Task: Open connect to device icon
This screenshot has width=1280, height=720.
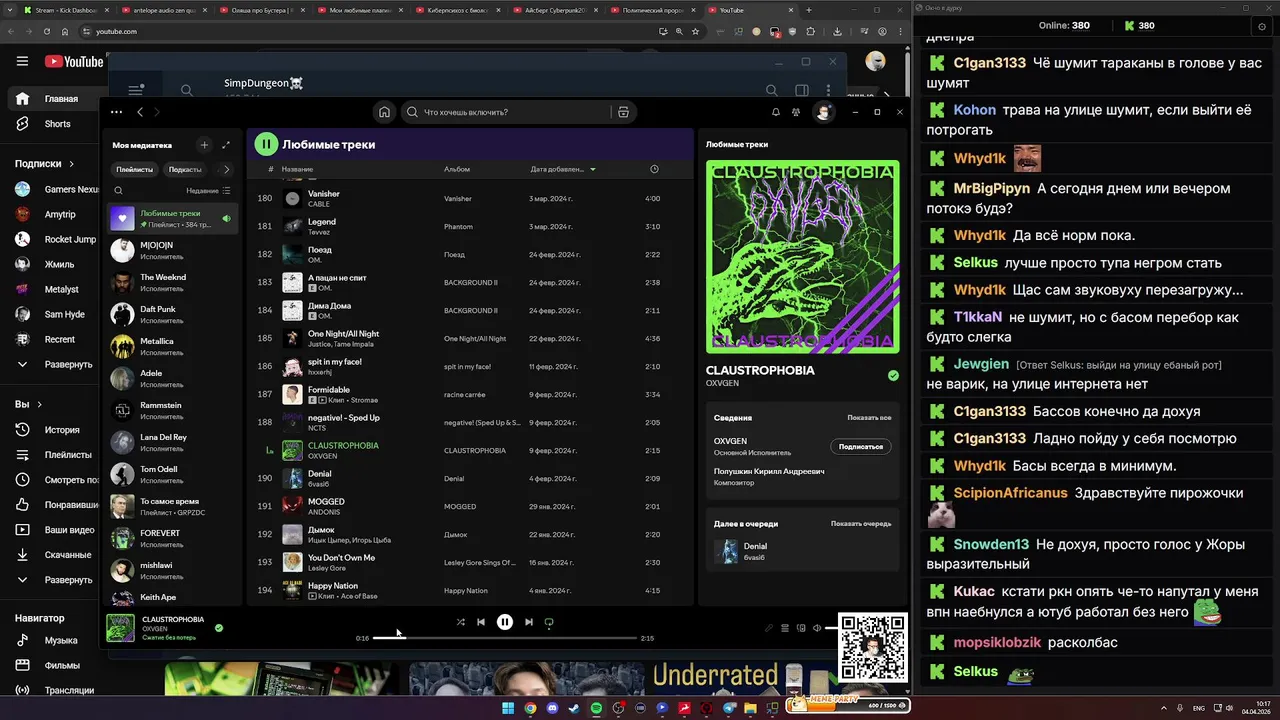Action: click(x=801, y=628)
